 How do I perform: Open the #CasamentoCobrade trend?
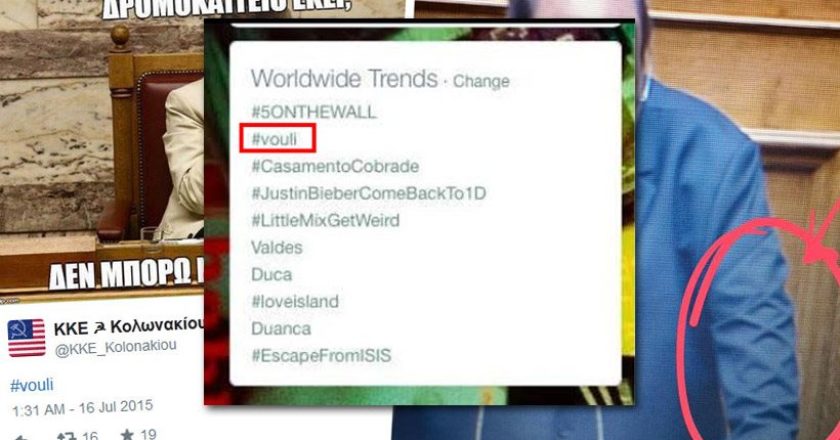[x=335, y=166]
